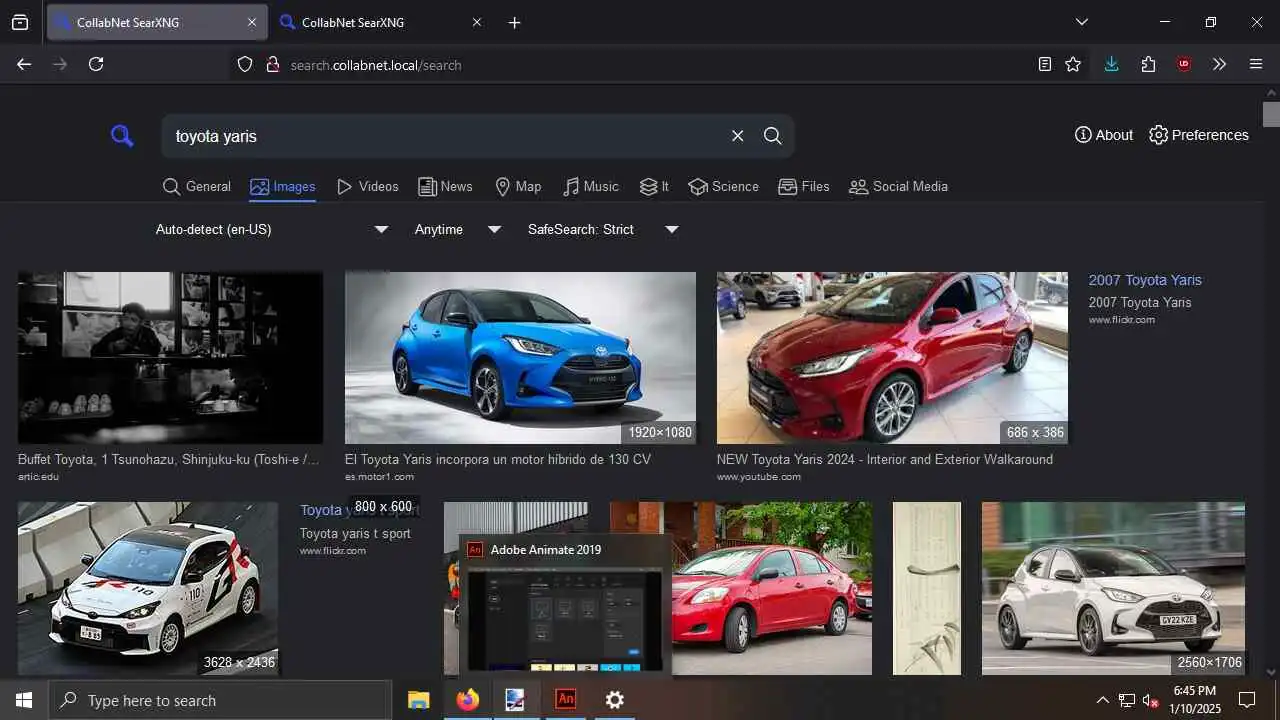Open the 6:45 PM clock calendar
This screenshot has height=720, width=1280.
click(x=1195, y=700)
